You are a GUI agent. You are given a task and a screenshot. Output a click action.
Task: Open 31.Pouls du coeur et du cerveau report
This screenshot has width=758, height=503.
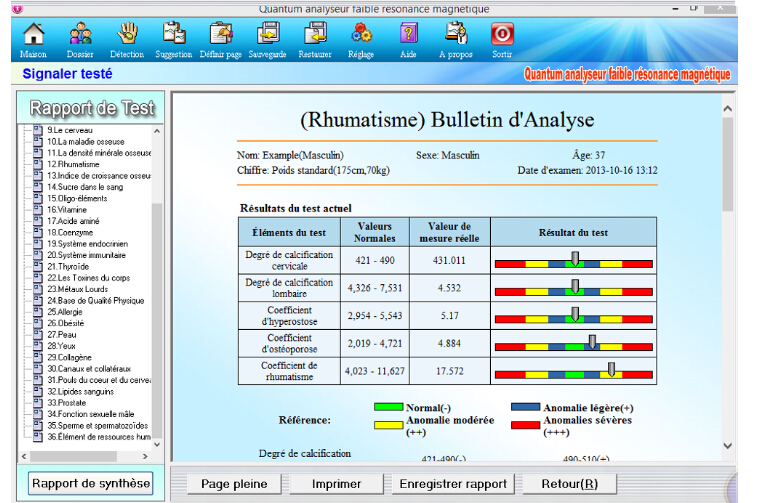click(99, 380)
